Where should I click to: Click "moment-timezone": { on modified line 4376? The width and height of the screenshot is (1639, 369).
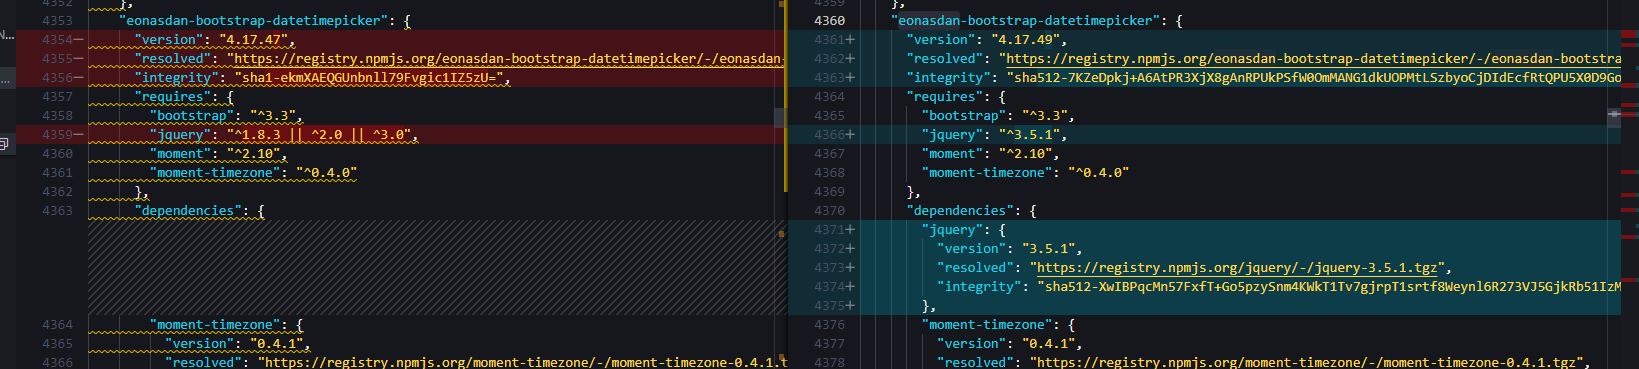[998, 324]
